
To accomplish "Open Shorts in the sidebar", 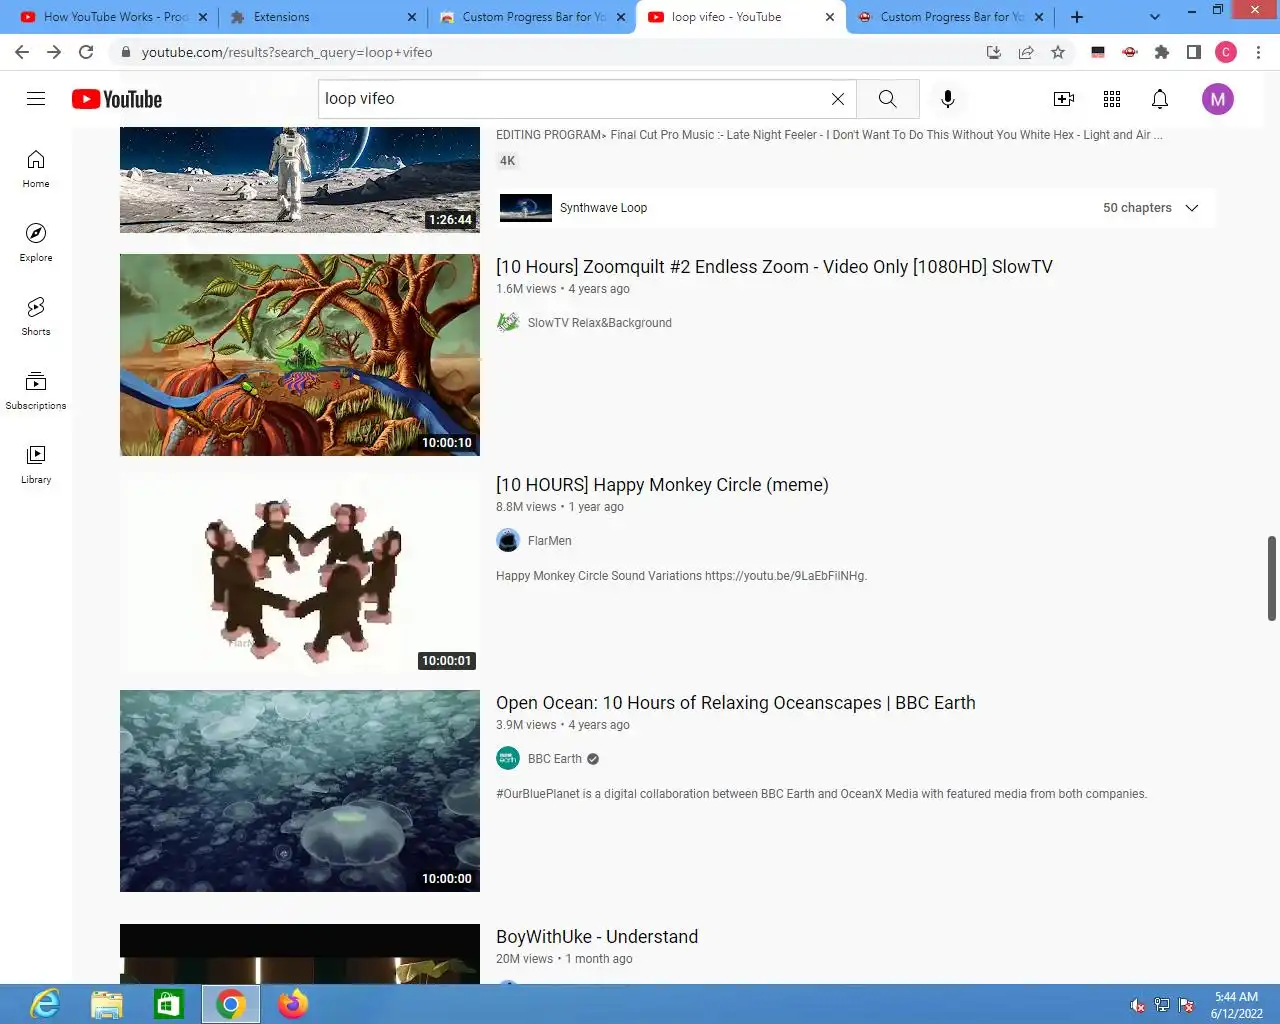I will tap(36, 317).
